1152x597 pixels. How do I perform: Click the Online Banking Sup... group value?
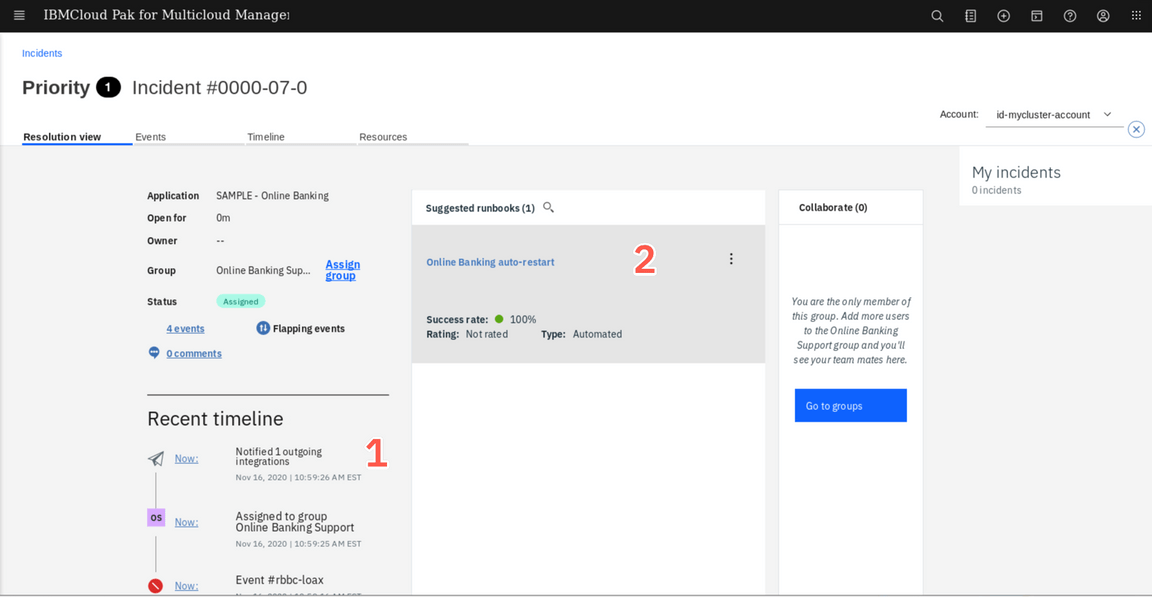point(263,270)
